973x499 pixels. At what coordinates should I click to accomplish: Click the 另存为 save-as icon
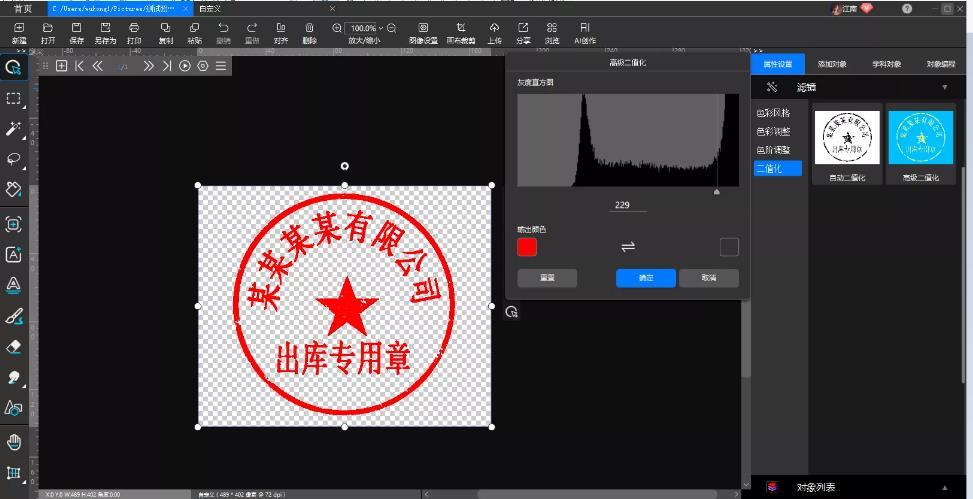click(105, 28)
